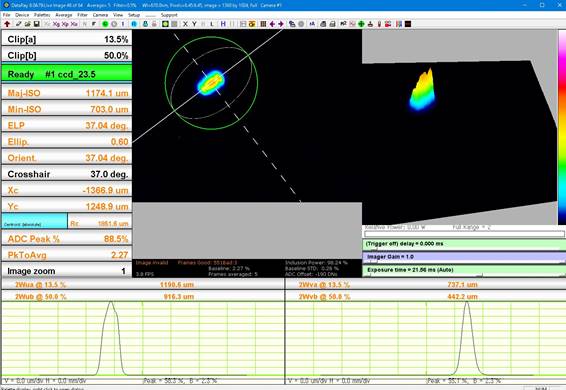566x390 pixels.
Task: Toggle the Xg centroid toolbar button
Action: click(56, 24)
